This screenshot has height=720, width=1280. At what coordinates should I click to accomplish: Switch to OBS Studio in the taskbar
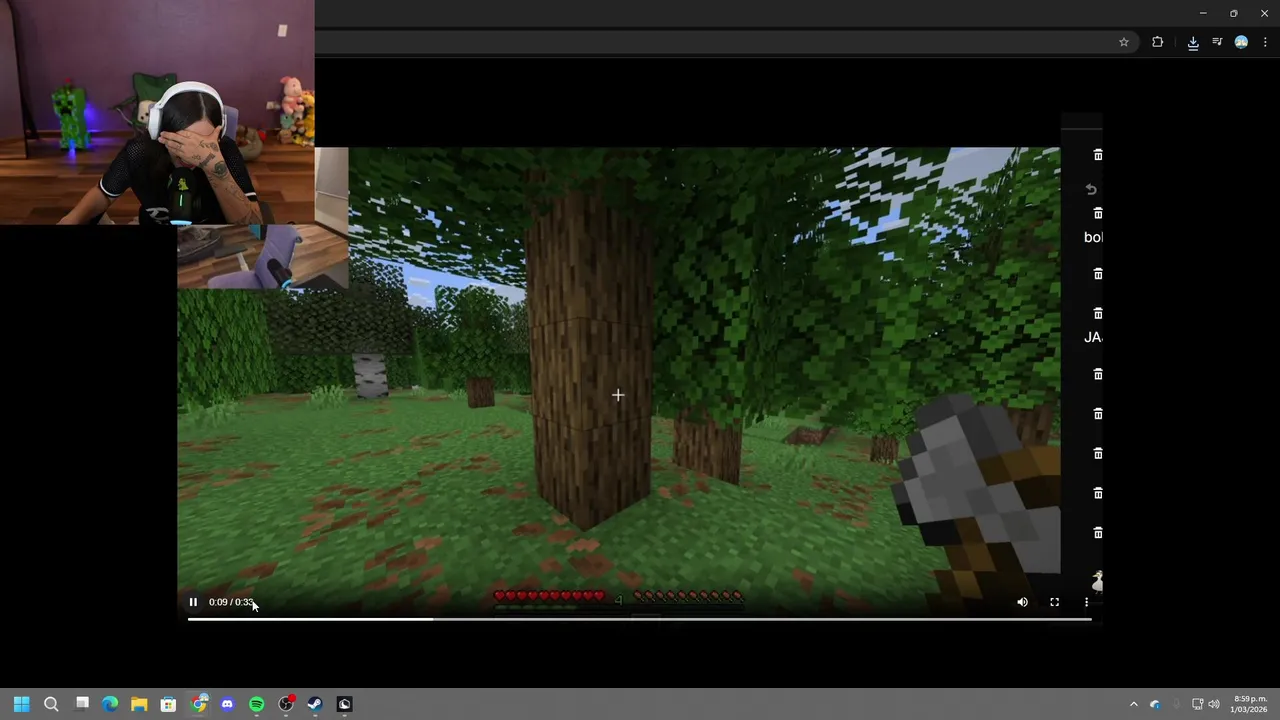coord(286,704)
